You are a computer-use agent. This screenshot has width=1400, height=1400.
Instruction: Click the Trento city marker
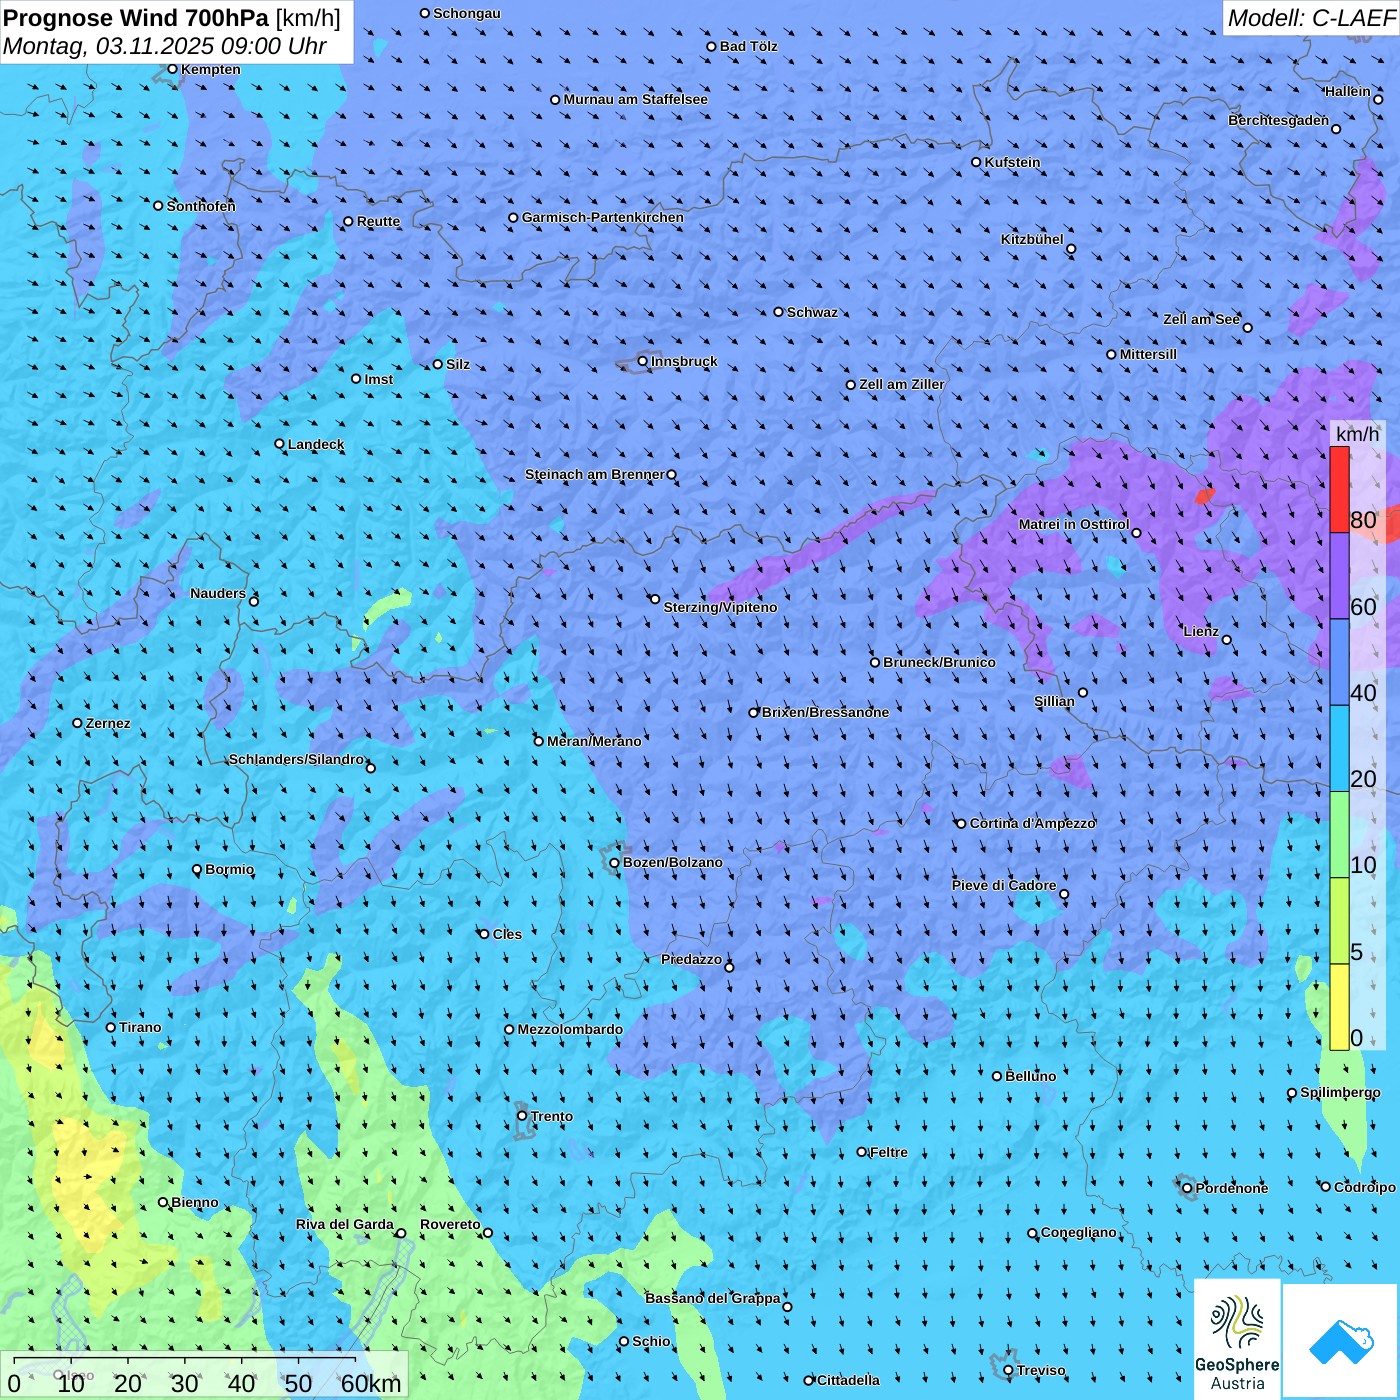point(522,1116)
